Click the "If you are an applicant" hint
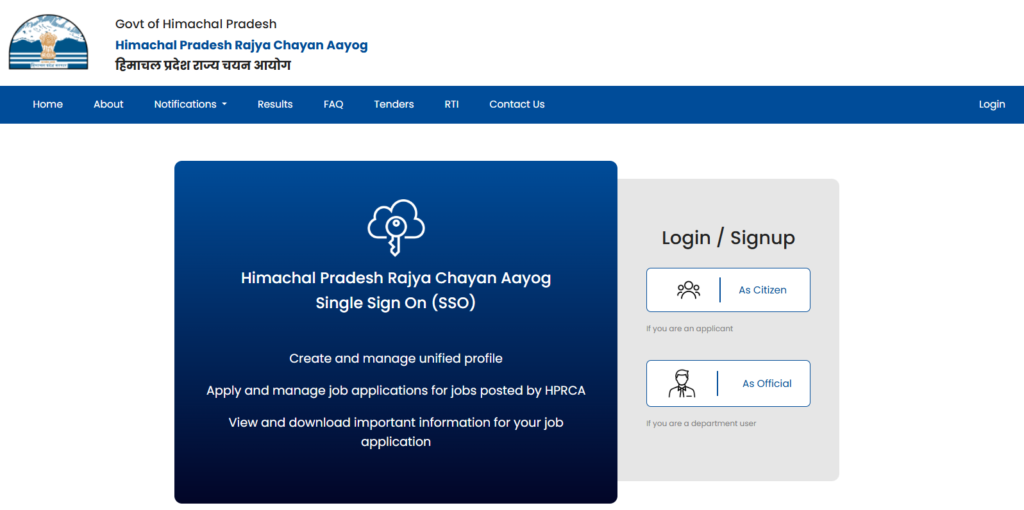The width and height of the screenshot is (1024, 510). coord(689,329)
